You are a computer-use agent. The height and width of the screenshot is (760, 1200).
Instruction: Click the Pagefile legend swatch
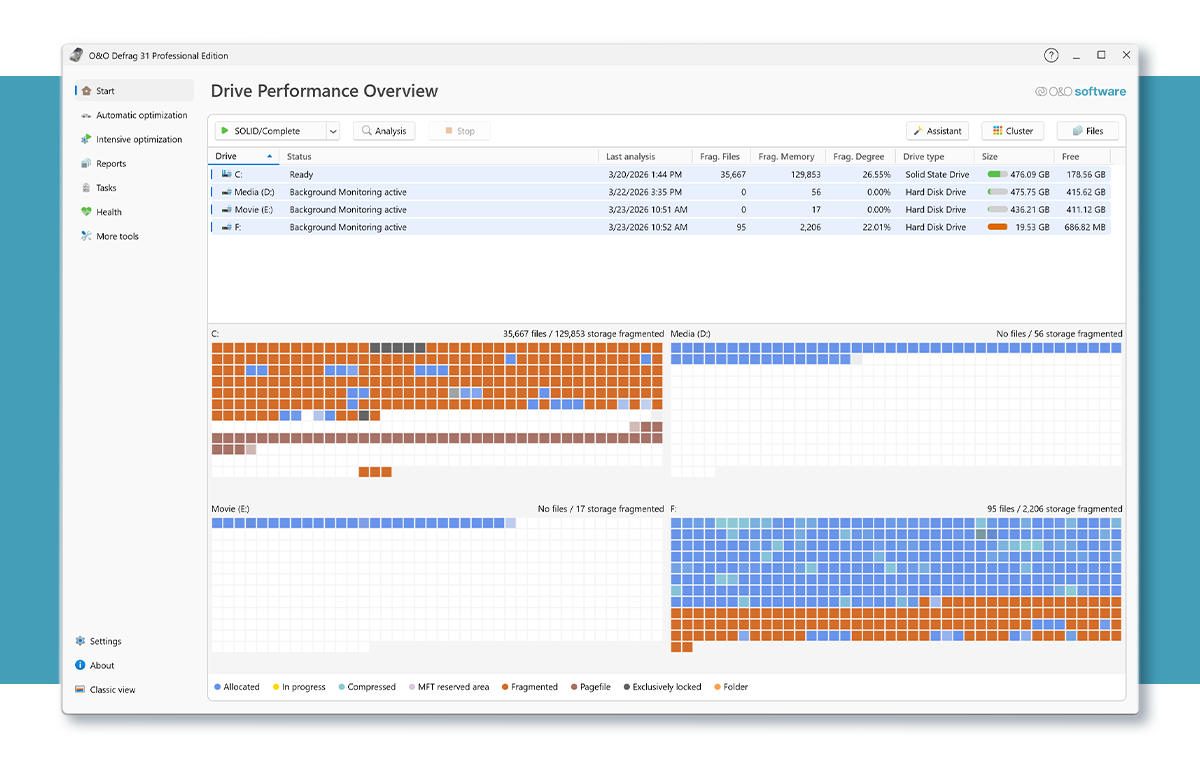tap(574, 687)
